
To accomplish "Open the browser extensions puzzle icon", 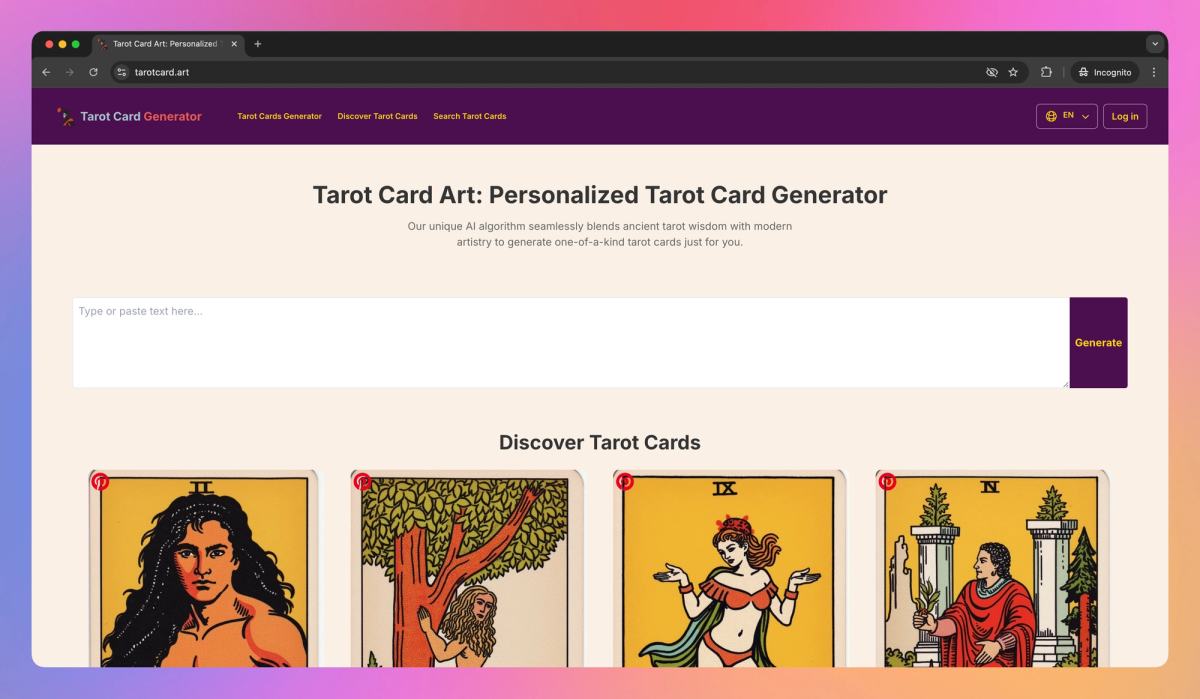I will 1046,72.
